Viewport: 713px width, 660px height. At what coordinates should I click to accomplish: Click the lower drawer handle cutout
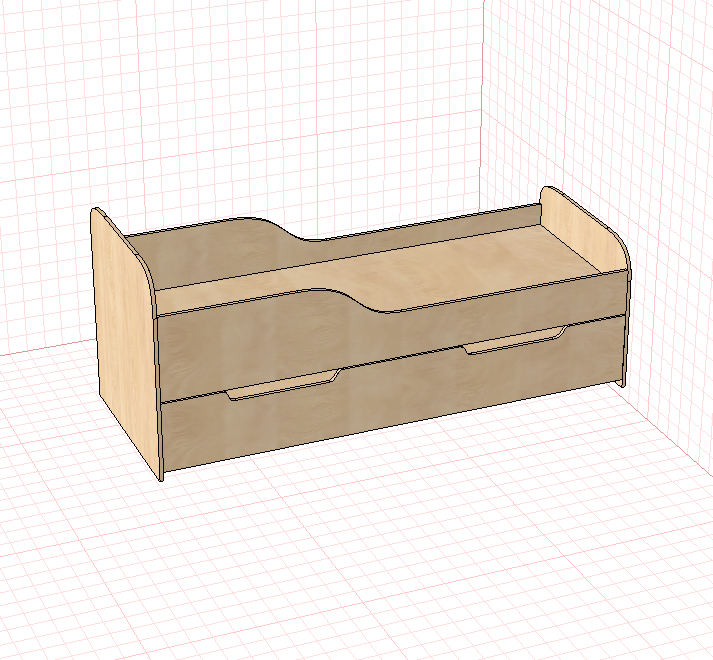coord(284,385)
